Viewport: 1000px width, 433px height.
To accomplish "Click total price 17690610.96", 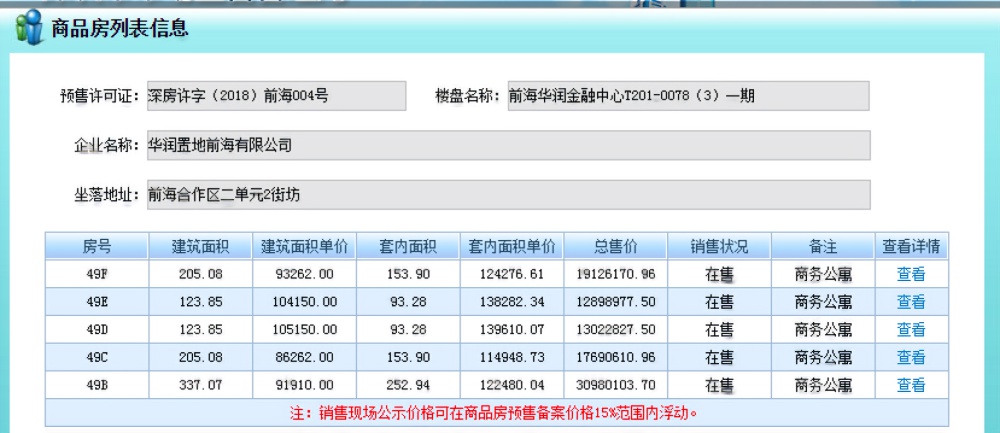I will click(615, 357).
